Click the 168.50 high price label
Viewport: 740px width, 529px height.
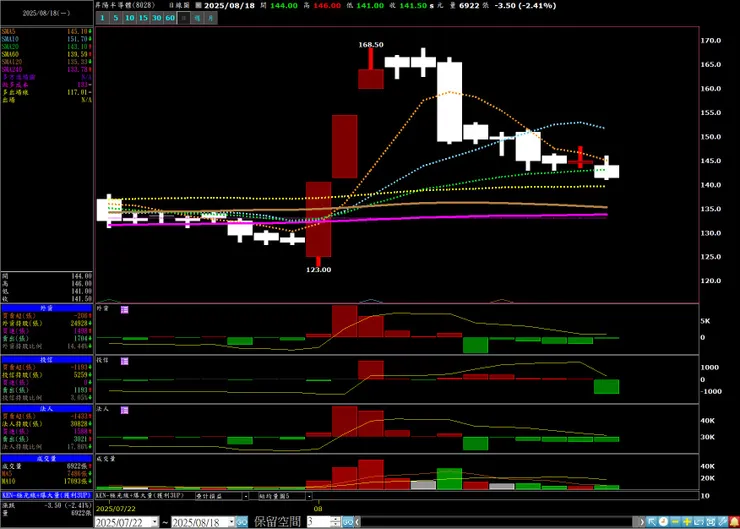click(x=371, y=45)
